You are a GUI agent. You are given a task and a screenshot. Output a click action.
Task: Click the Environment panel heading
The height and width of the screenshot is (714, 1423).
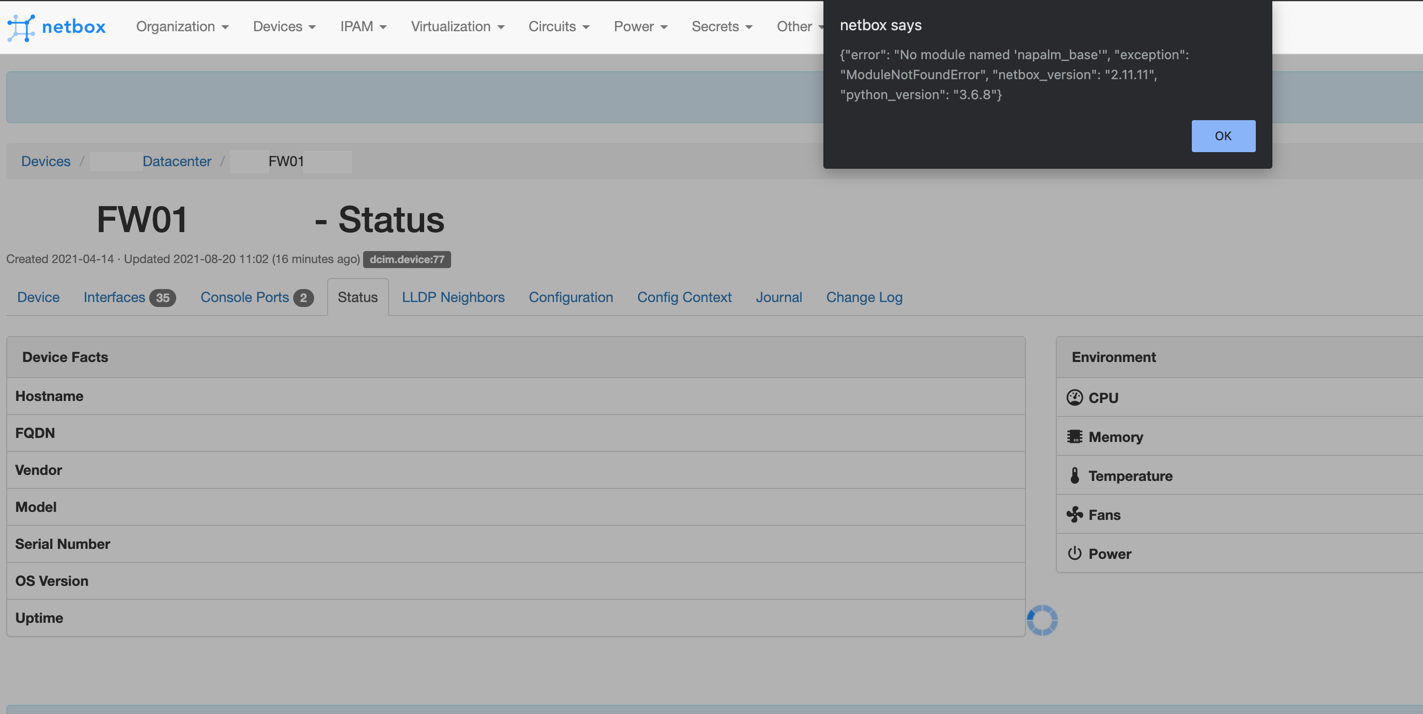(1114, 357)
